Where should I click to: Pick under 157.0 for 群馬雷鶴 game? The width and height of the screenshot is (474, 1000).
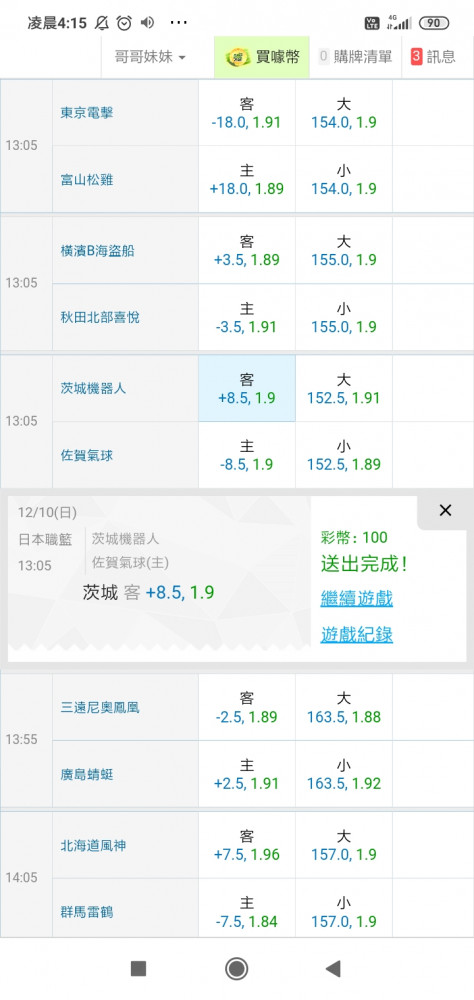click(344, 912)
